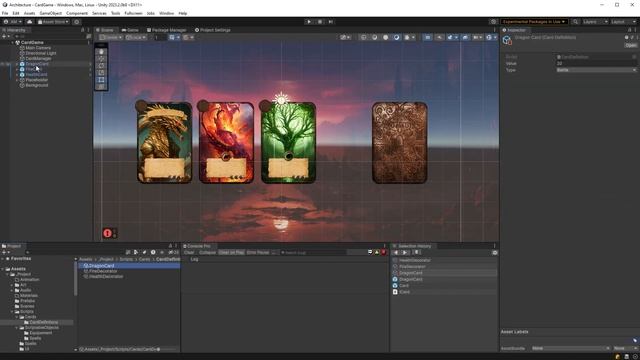Screen dimensions: 640x360
Task: Select the HealthDecorator asset in the Project panel
Action: pos(106,276)
